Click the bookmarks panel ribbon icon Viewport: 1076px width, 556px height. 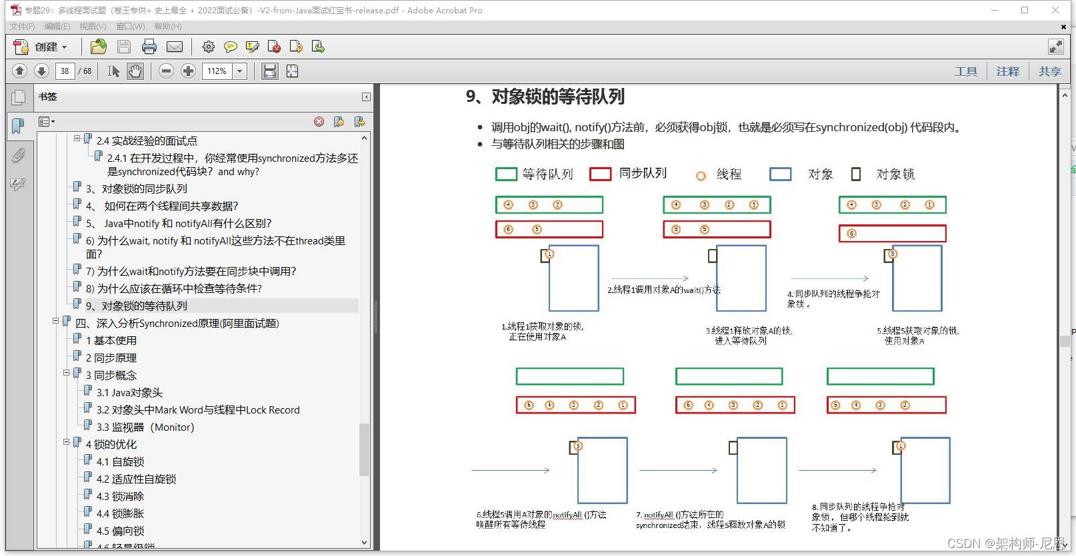click(18, 126)
